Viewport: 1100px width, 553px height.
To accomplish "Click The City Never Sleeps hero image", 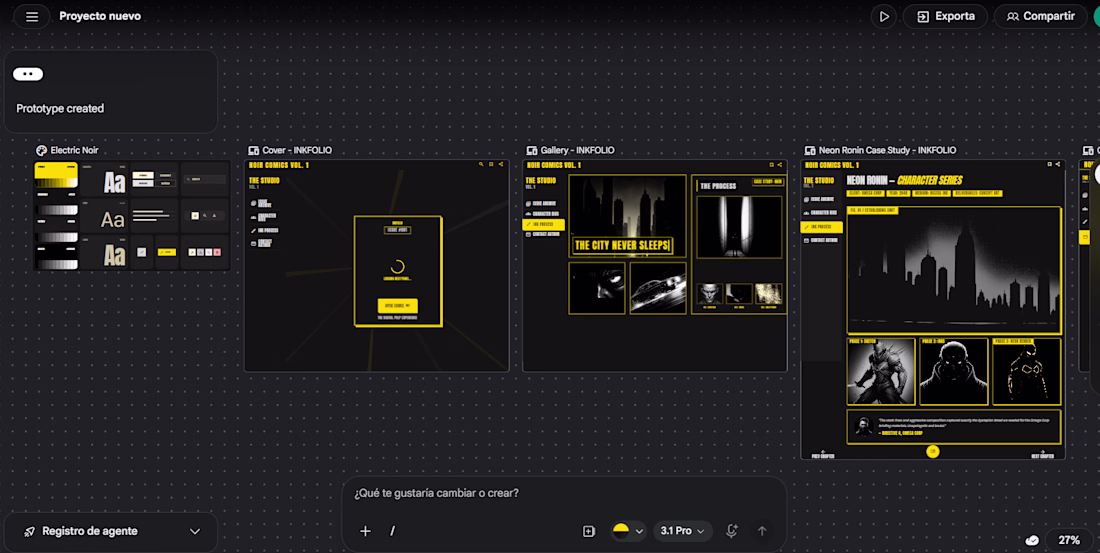I will pyautogui.click(x=627, y=215).
